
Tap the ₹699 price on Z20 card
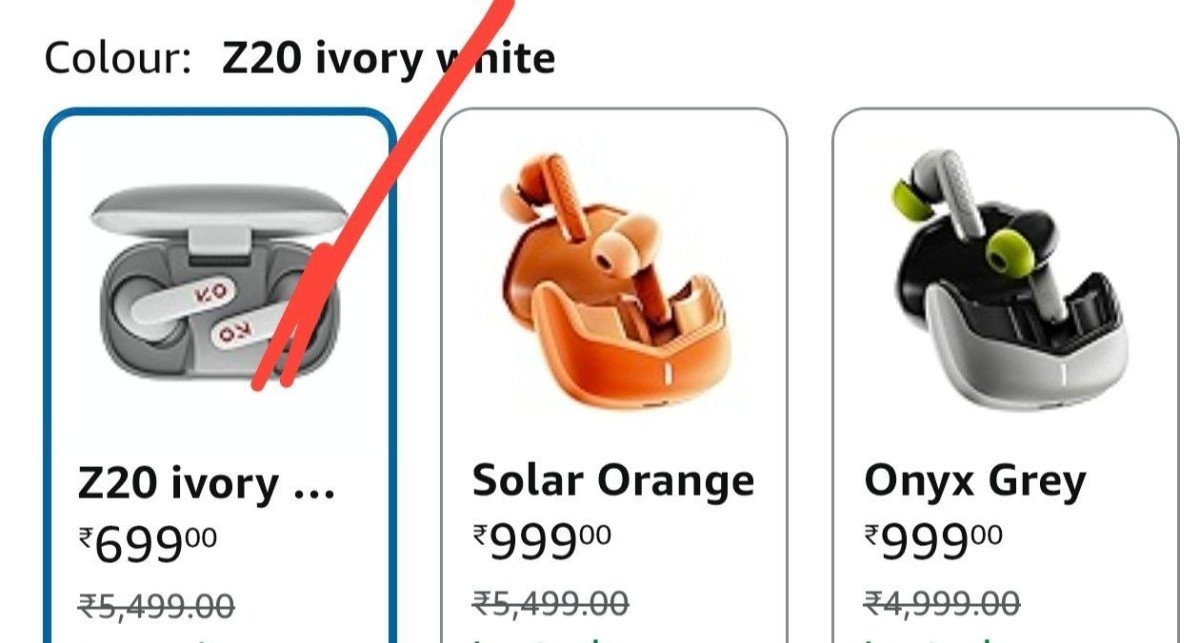[x=148, y=543]
